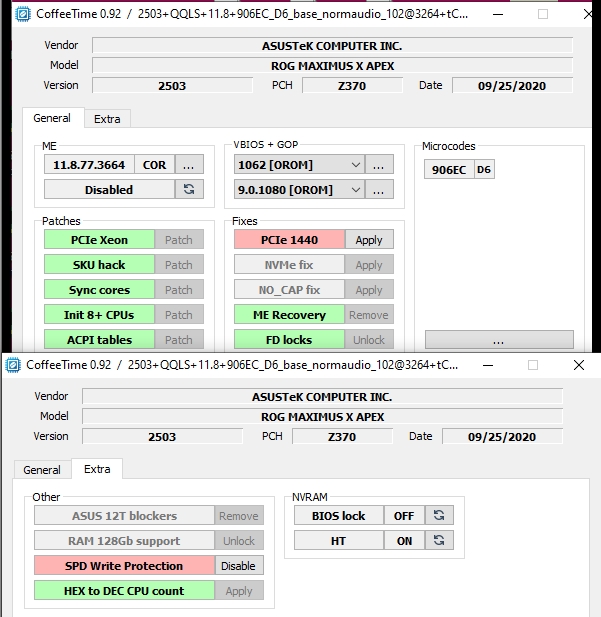Image resolution: width=601 pixels, height=617 pixels.
Task: Click CoffeeTime app icon in bottom window title
Action: click(x=13, y=365)
